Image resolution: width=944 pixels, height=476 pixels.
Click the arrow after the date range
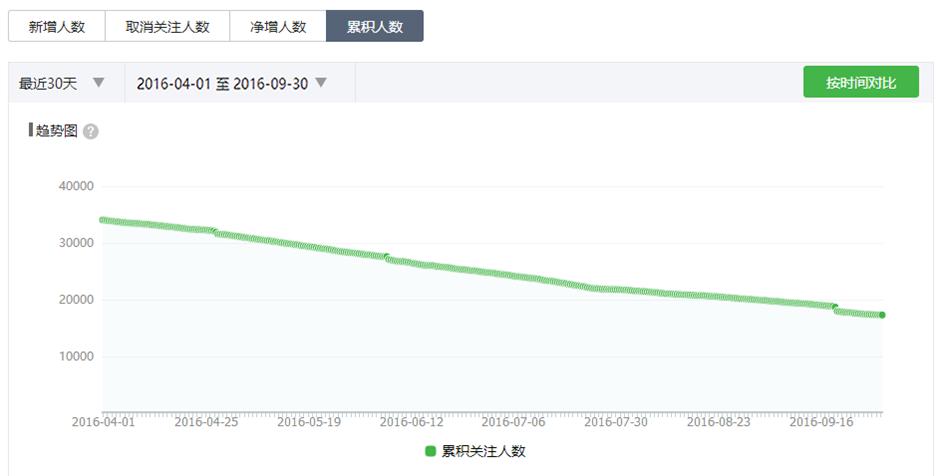321,82
